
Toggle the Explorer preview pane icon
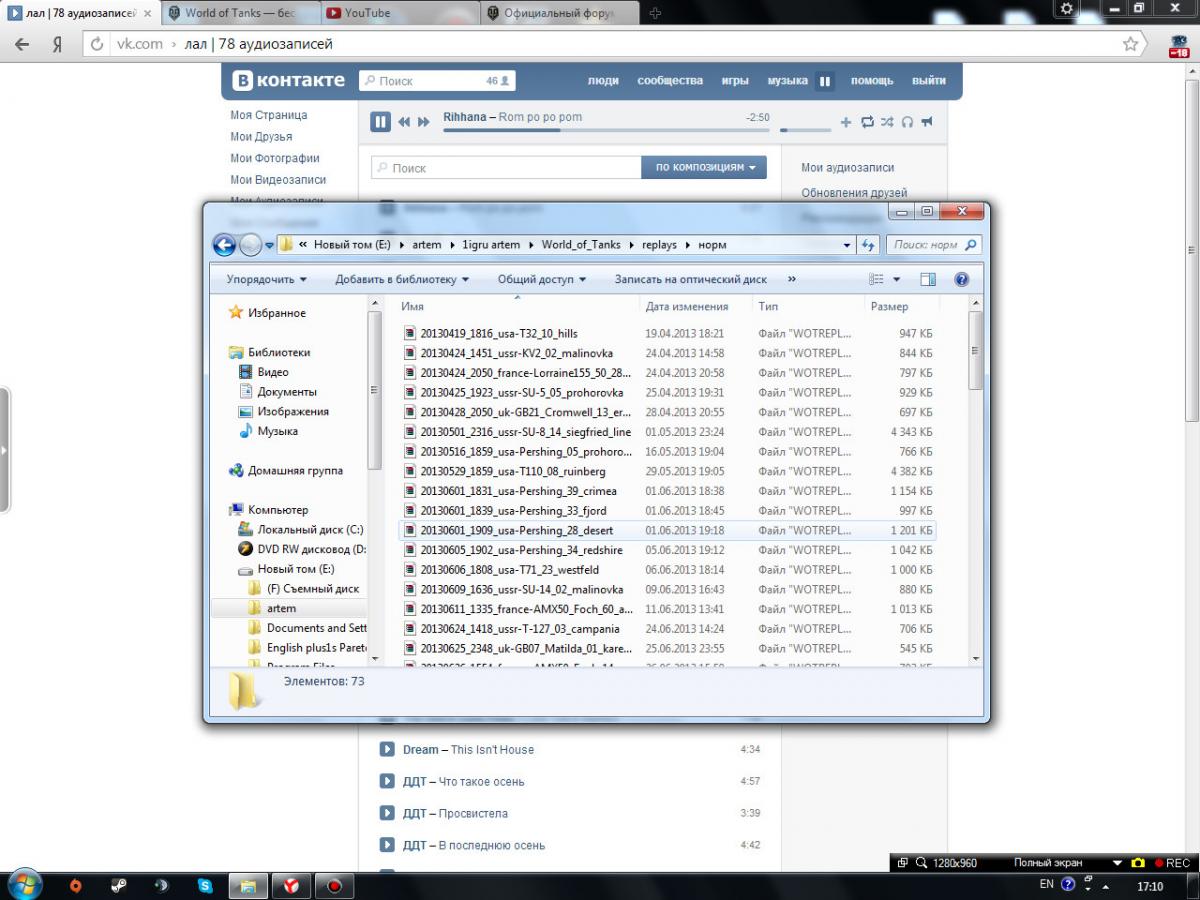coord(928,280)
